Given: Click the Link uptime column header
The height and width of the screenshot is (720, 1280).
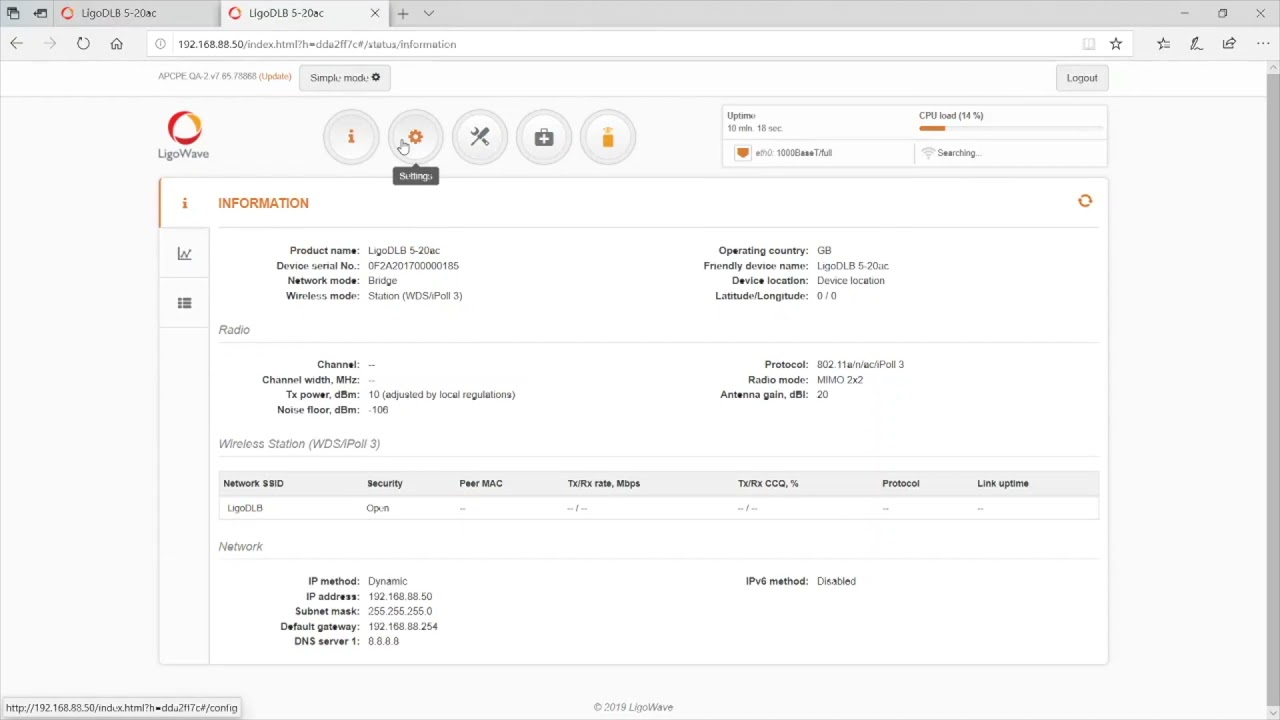Looking at the screenshot, I should (1003, 483).
